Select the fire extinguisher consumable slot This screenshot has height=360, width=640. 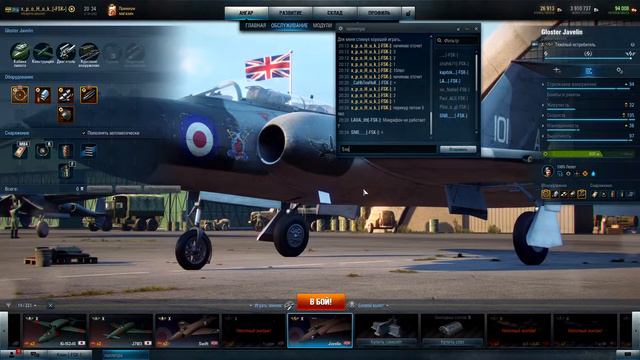pyautogui.click(x=65, y=151)
